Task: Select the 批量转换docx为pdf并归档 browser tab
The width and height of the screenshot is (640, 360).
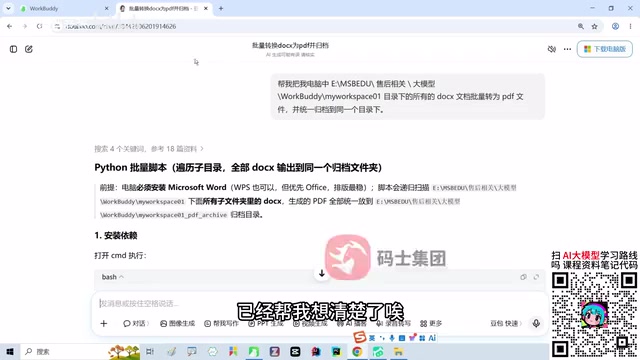Action: pos(162,8)
